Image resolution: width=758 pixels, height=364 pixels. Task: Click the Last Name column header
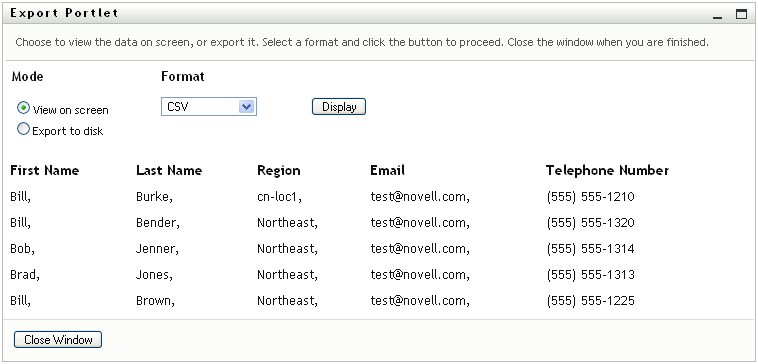click(169, 171)
